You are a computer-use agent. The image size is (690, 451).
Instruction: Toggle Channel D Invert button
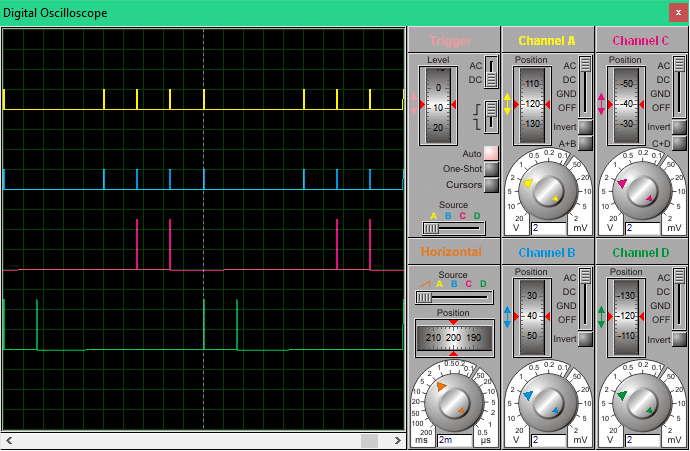point(679,339)
